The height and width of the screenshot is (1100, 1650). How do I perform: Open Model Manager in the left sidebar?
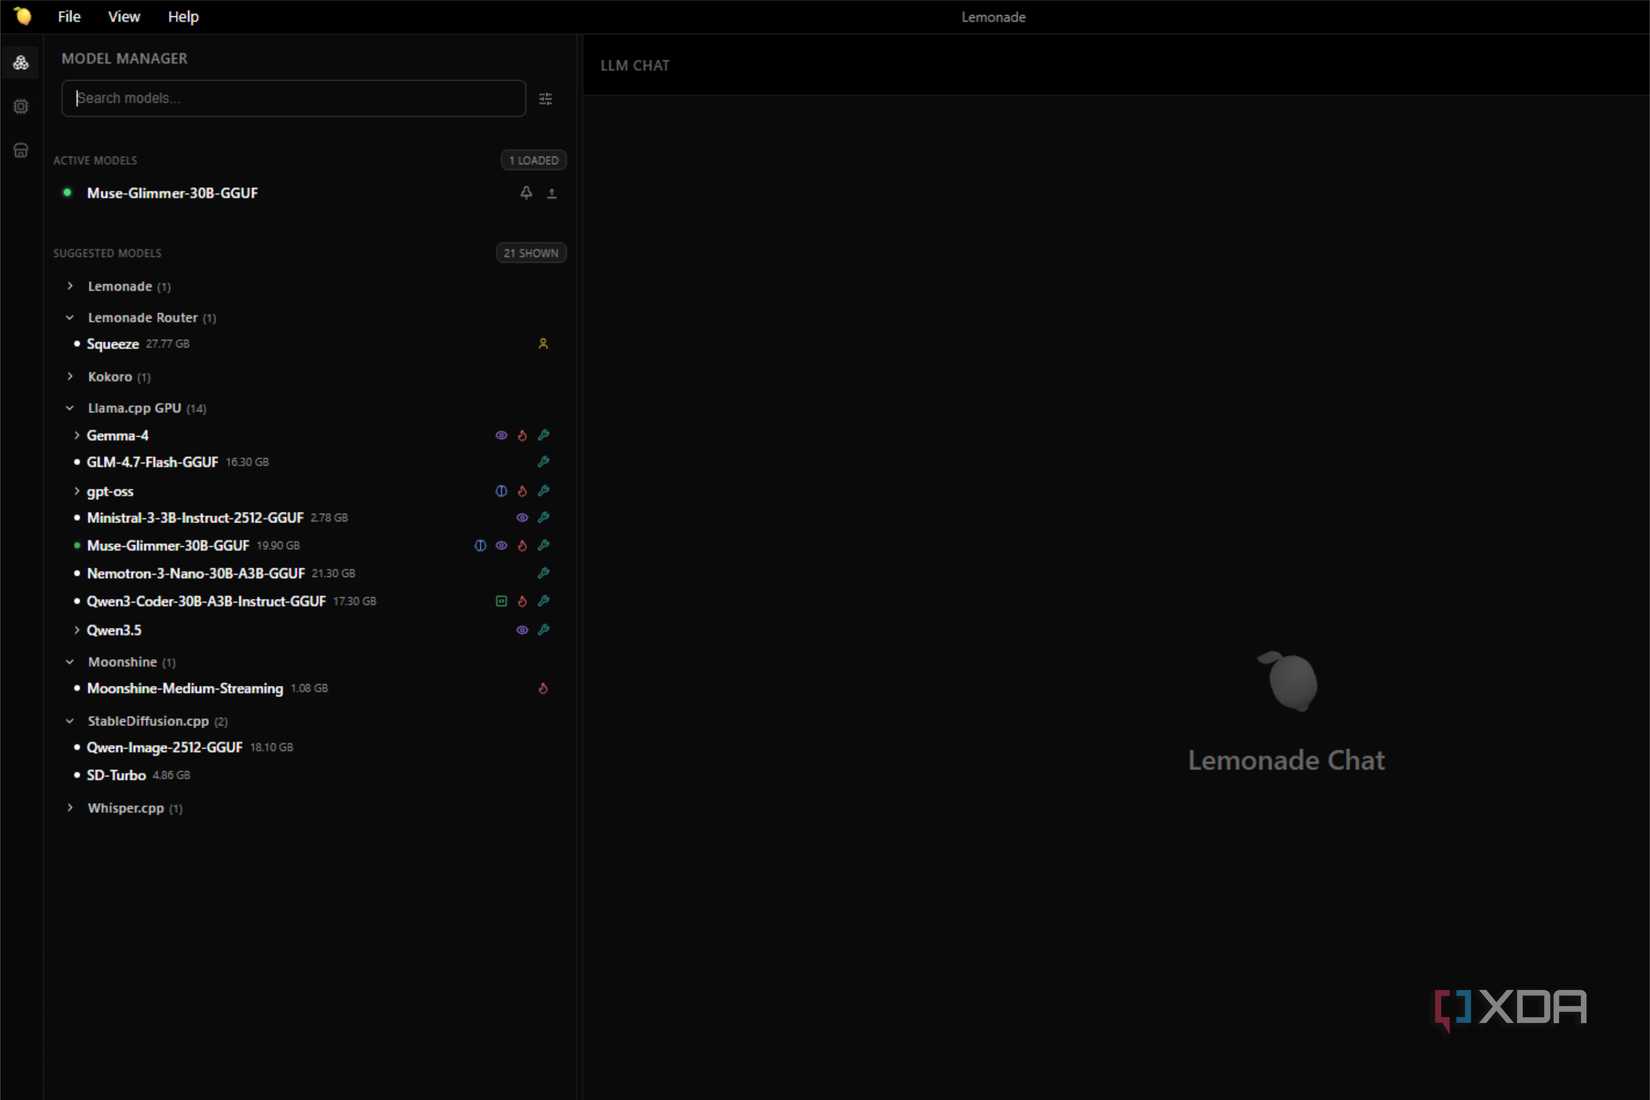coord(21,62)
